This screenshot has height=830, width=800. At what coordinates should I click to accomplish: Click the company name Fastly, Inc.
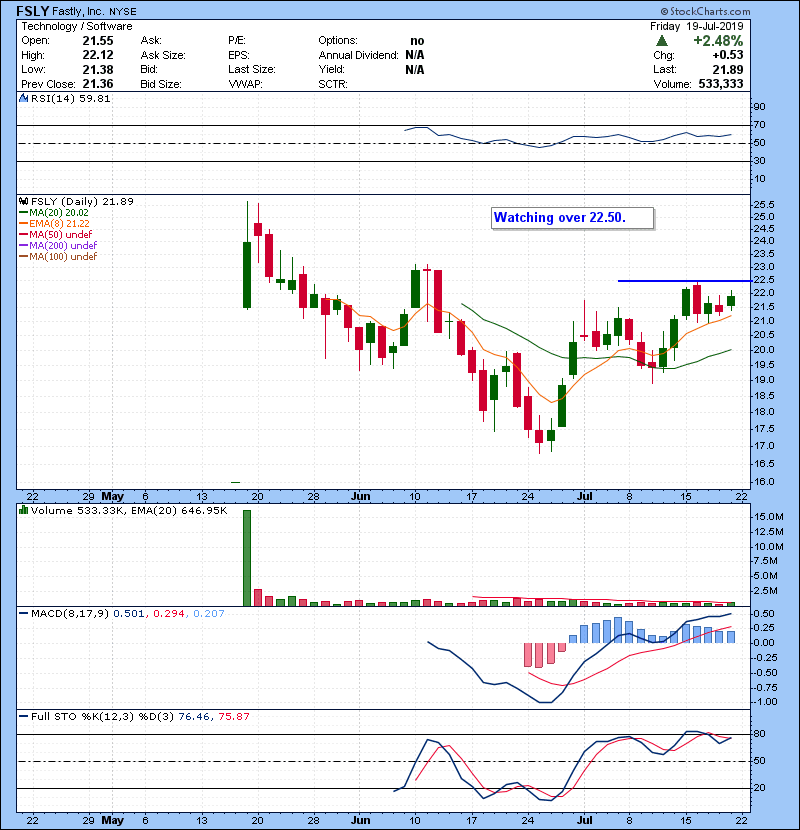(79, 11)
